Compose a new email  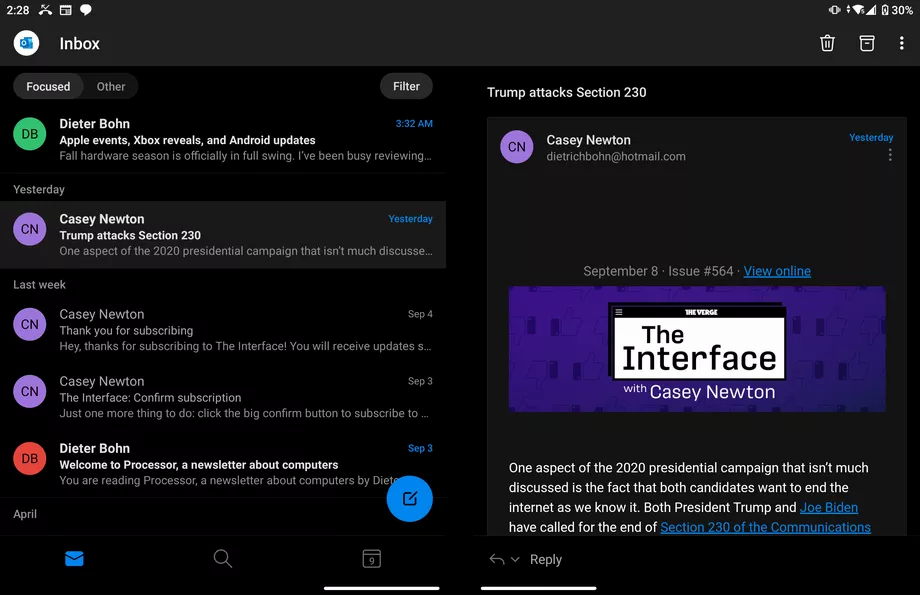pos(410,499)
